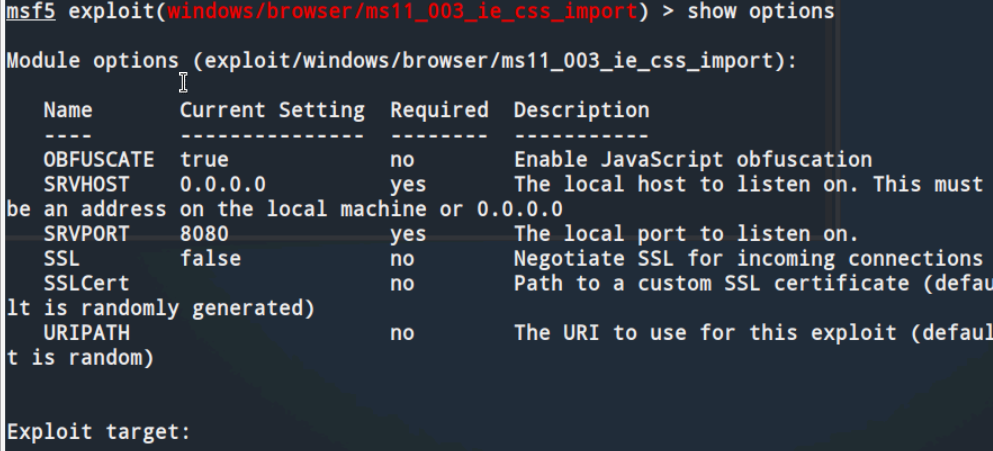Click the Description column header
The image size is (993, 451).
tap(581, 110)
